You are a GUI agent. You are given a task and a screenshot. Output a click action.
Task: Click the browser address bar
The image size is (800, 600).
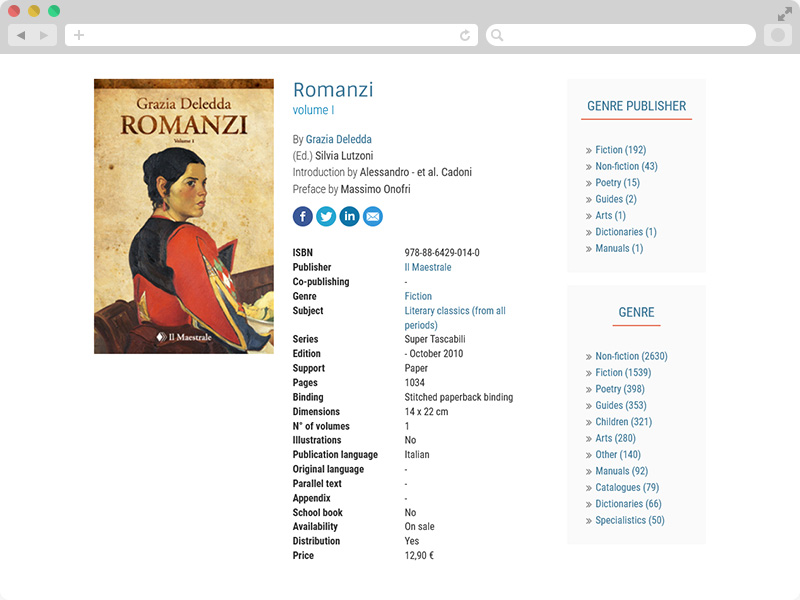click(x=271, y=35)
